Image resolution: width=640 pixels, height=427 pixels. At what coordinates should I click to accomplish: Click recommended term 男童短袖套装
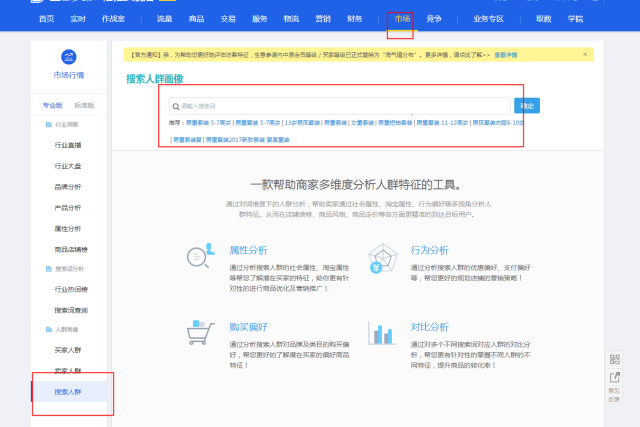(395, 123)
